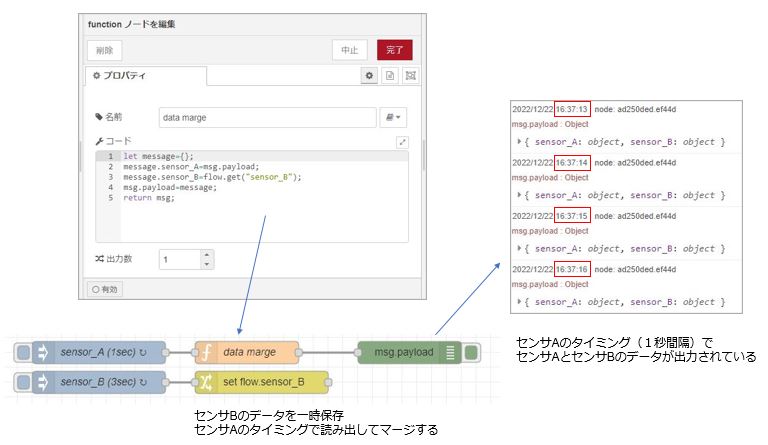Viewport: 768px width, 445px height.
Task: Click the 削除 delete button
Action: coord(105,50)
